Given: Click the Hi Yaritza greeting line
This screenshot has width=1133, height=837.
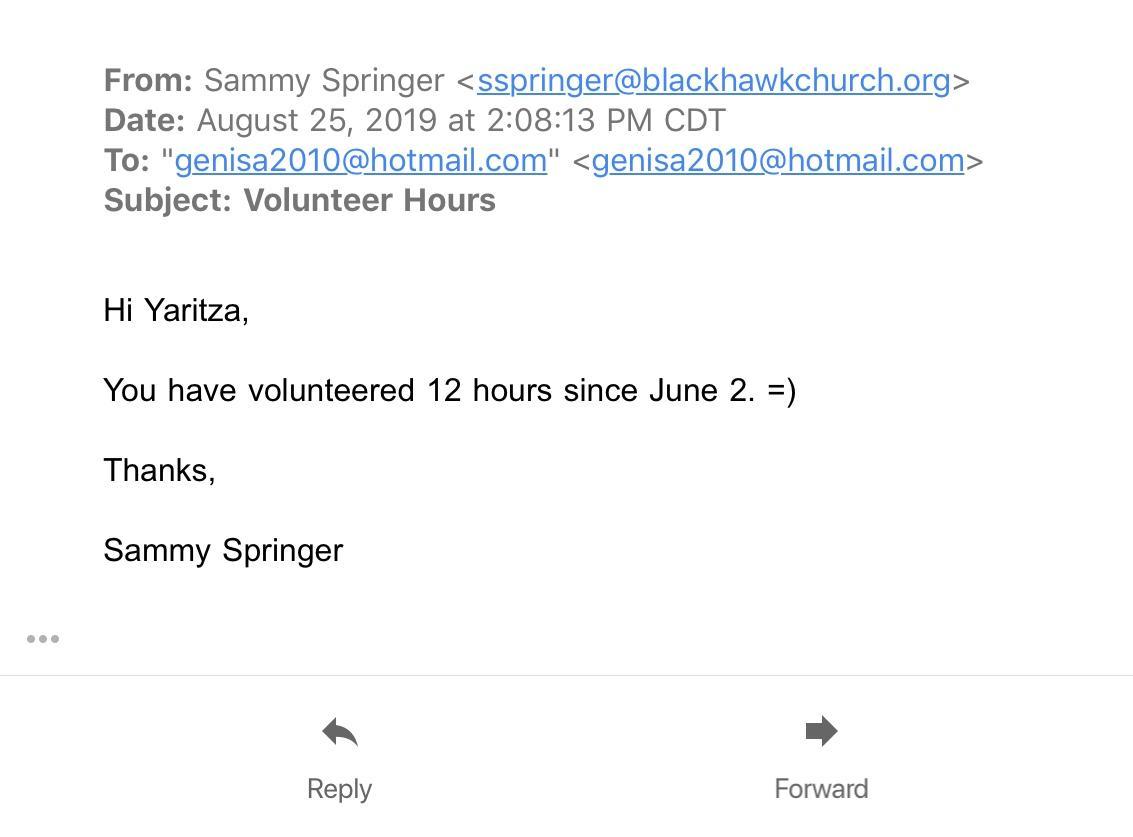Looking at the screenshot, I should pyautogui.click(x=176, y=311).
